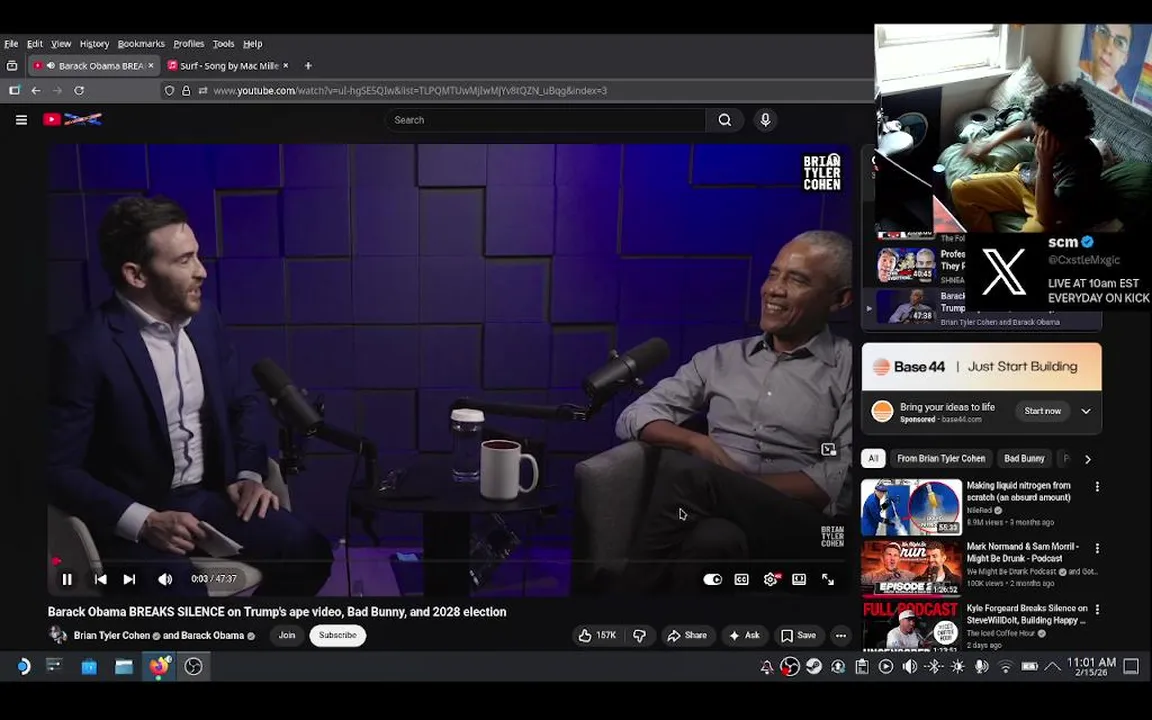This screenshot has width=1152, height=720.
Task: Open the Ask AI button
Action: [744, 636]
